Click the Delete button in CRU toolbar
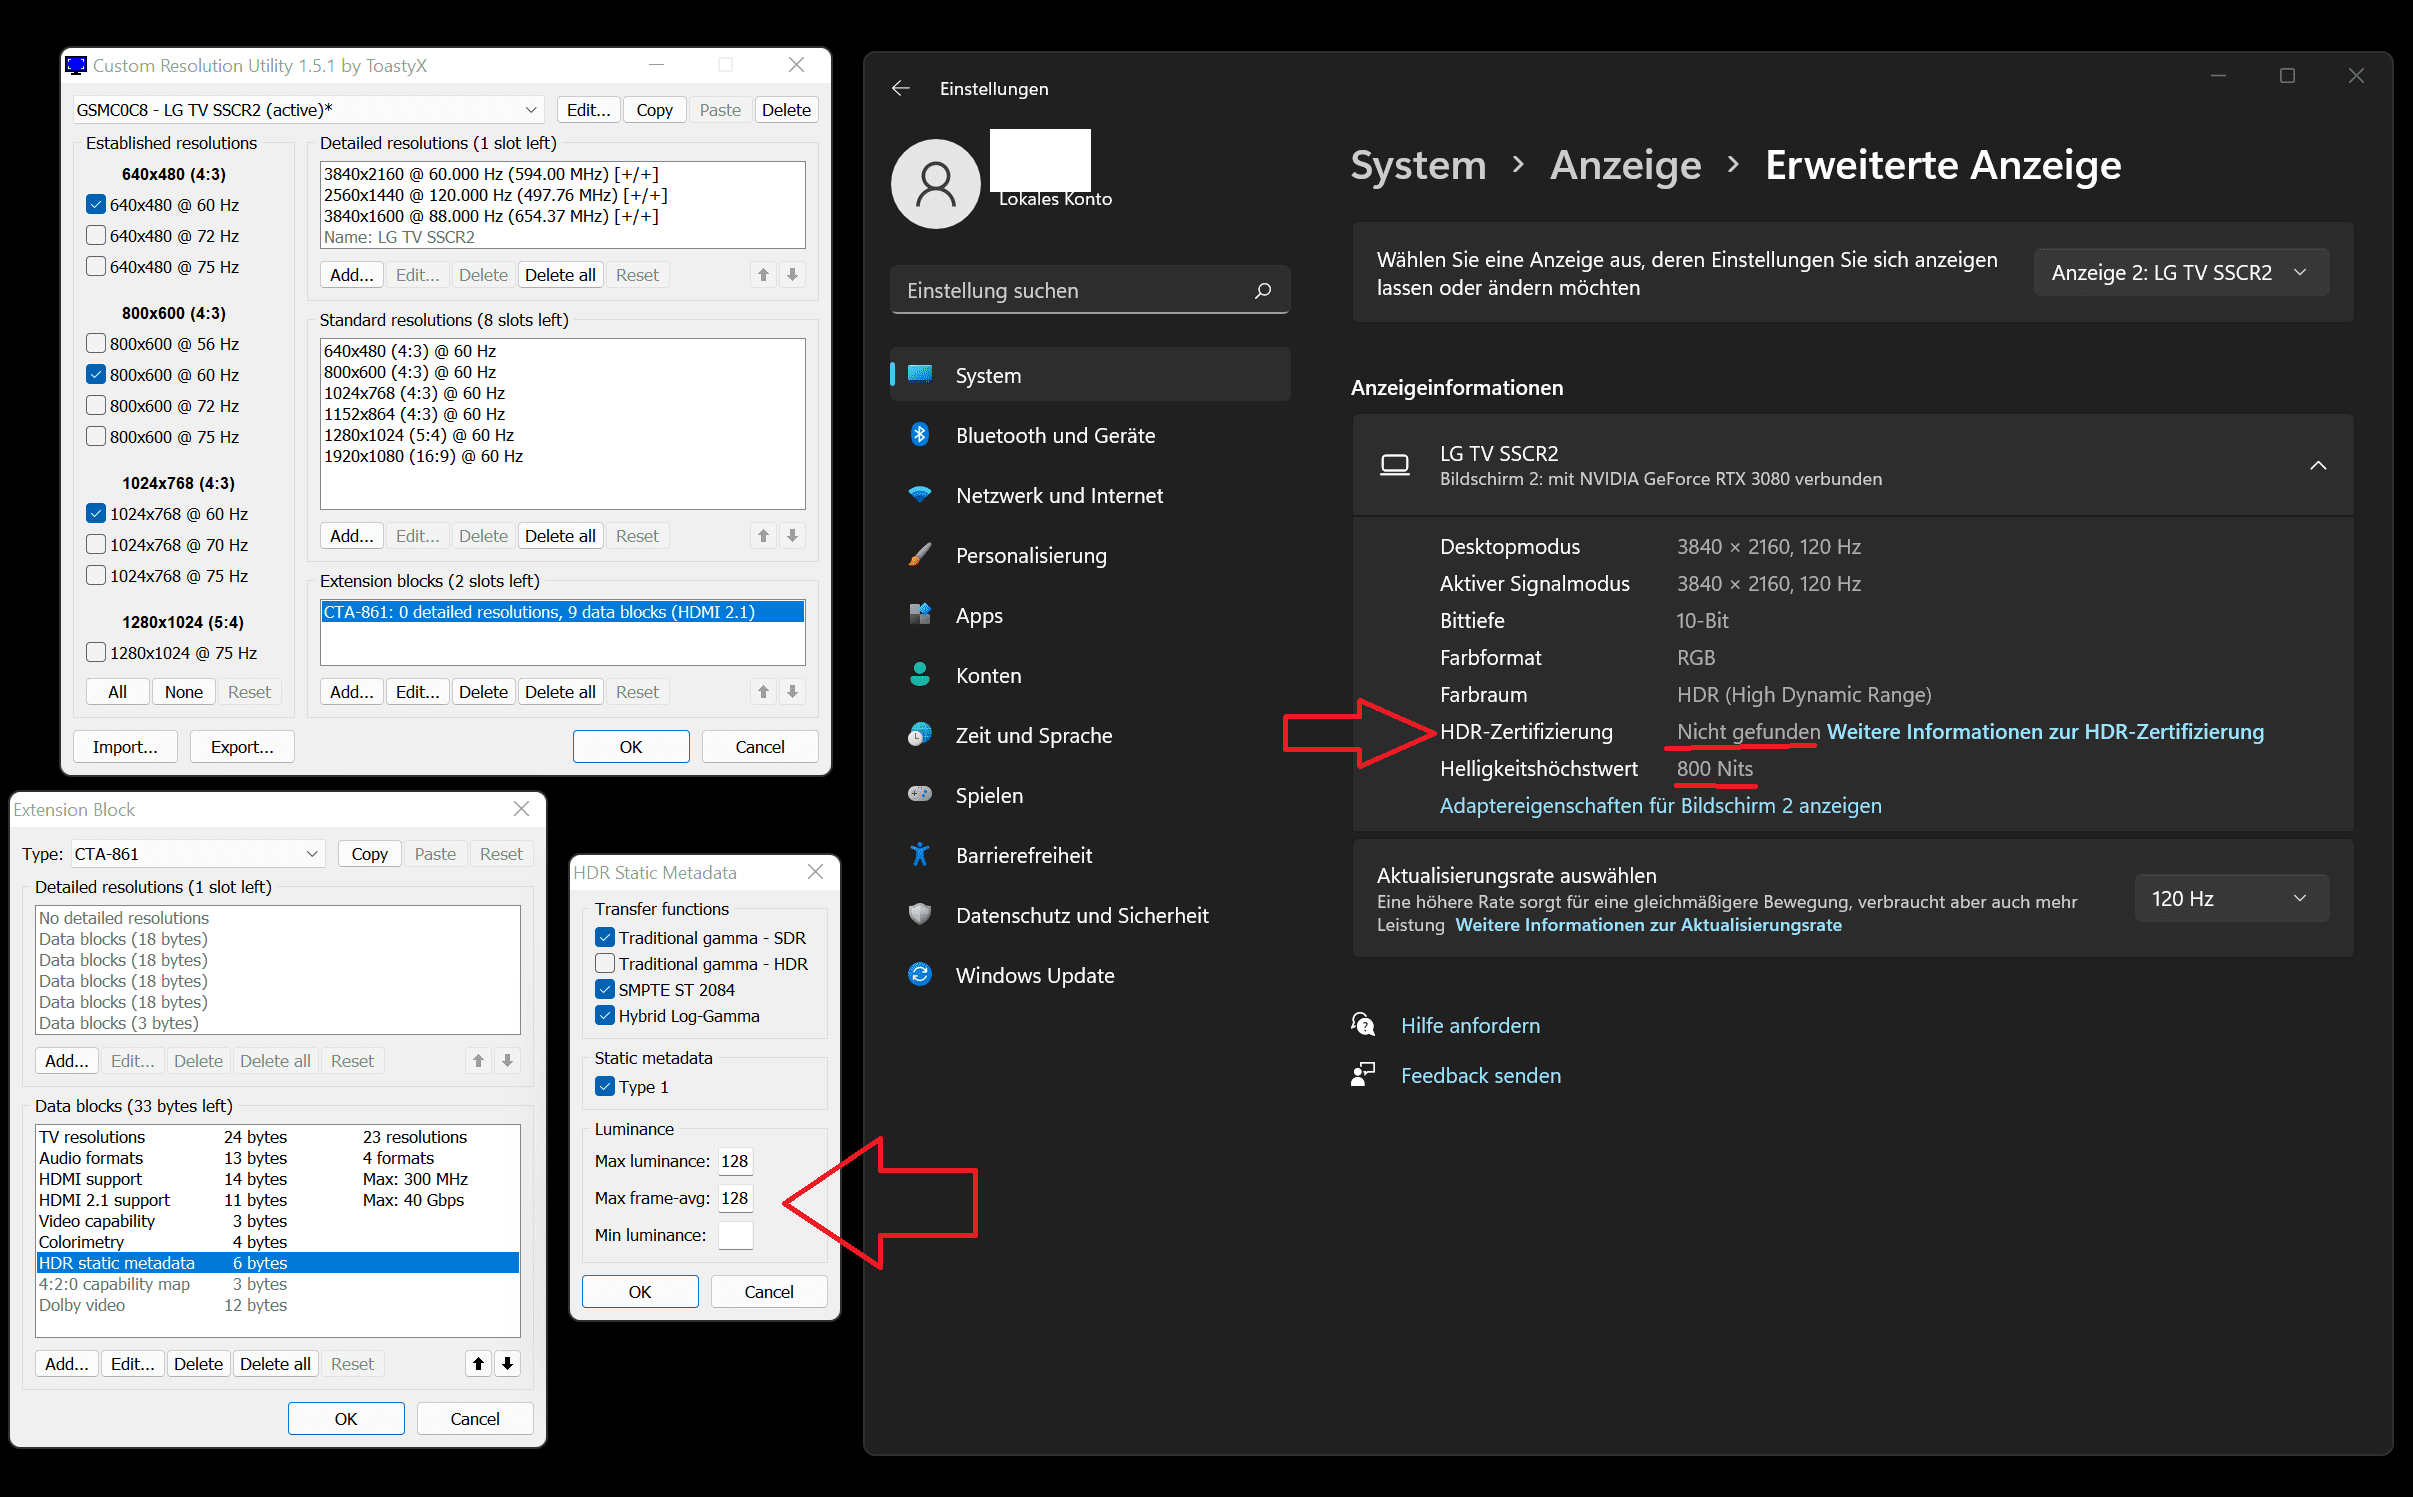Screen dimensions: 2413x1497 [x=783, y=107]
